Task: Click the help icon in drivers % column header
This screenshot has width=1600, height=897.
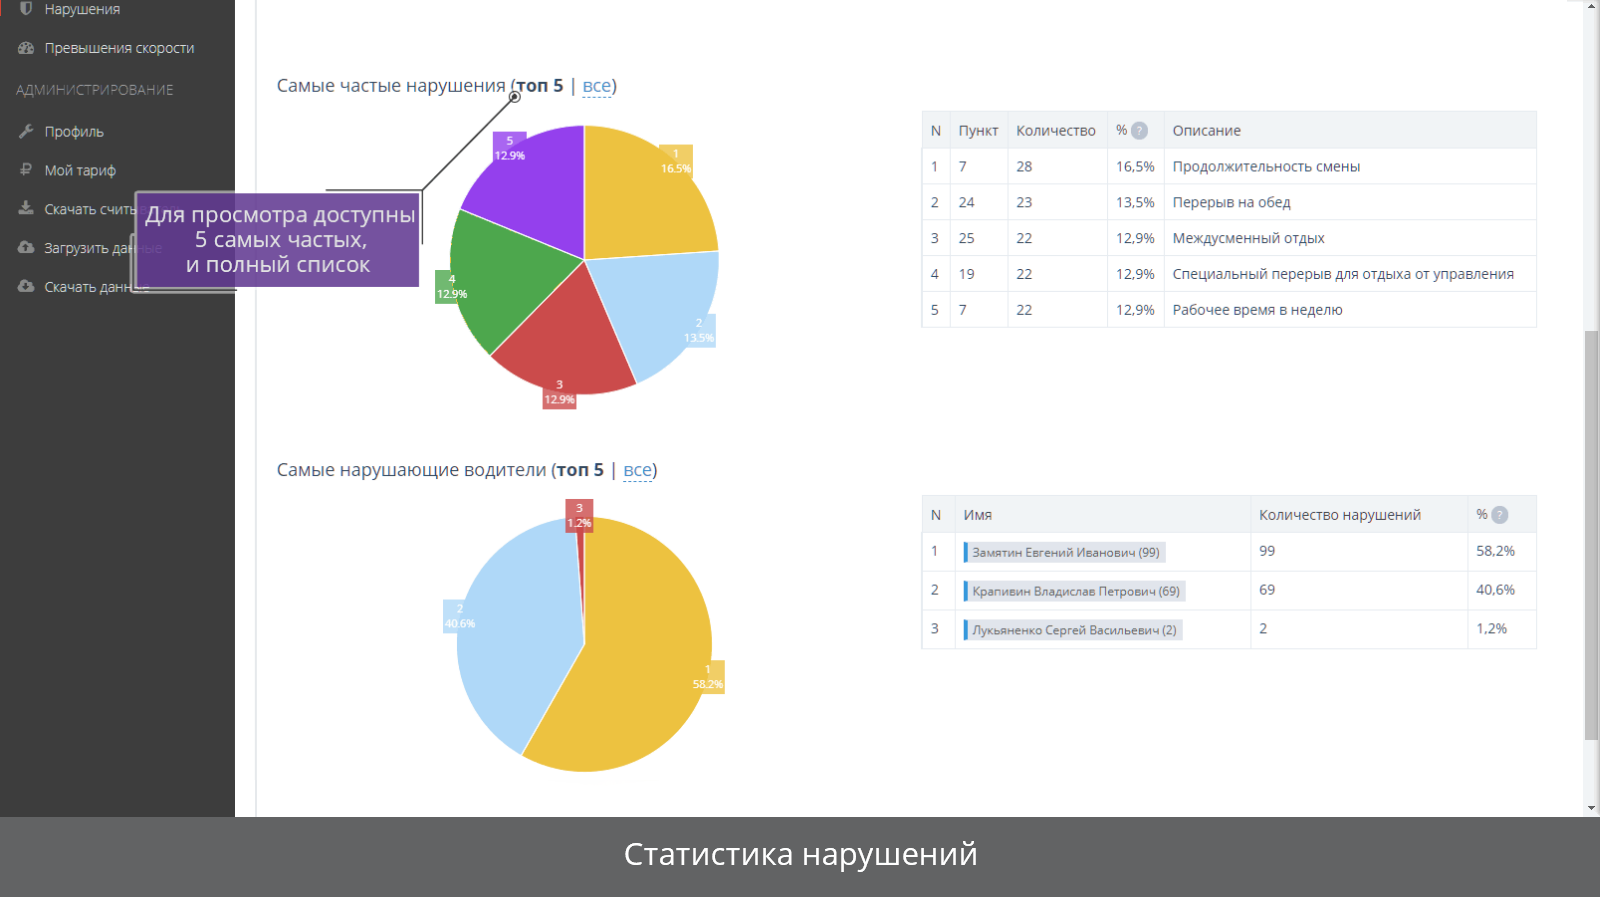Action: point(1499,515)
